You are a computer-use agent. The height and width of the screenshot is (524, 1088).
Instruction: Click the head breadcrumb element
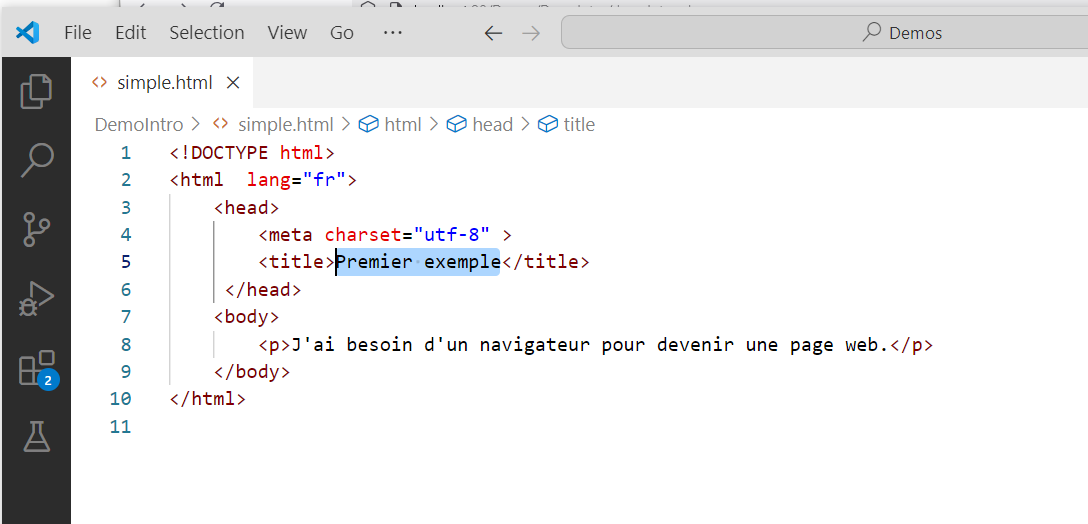492,125
